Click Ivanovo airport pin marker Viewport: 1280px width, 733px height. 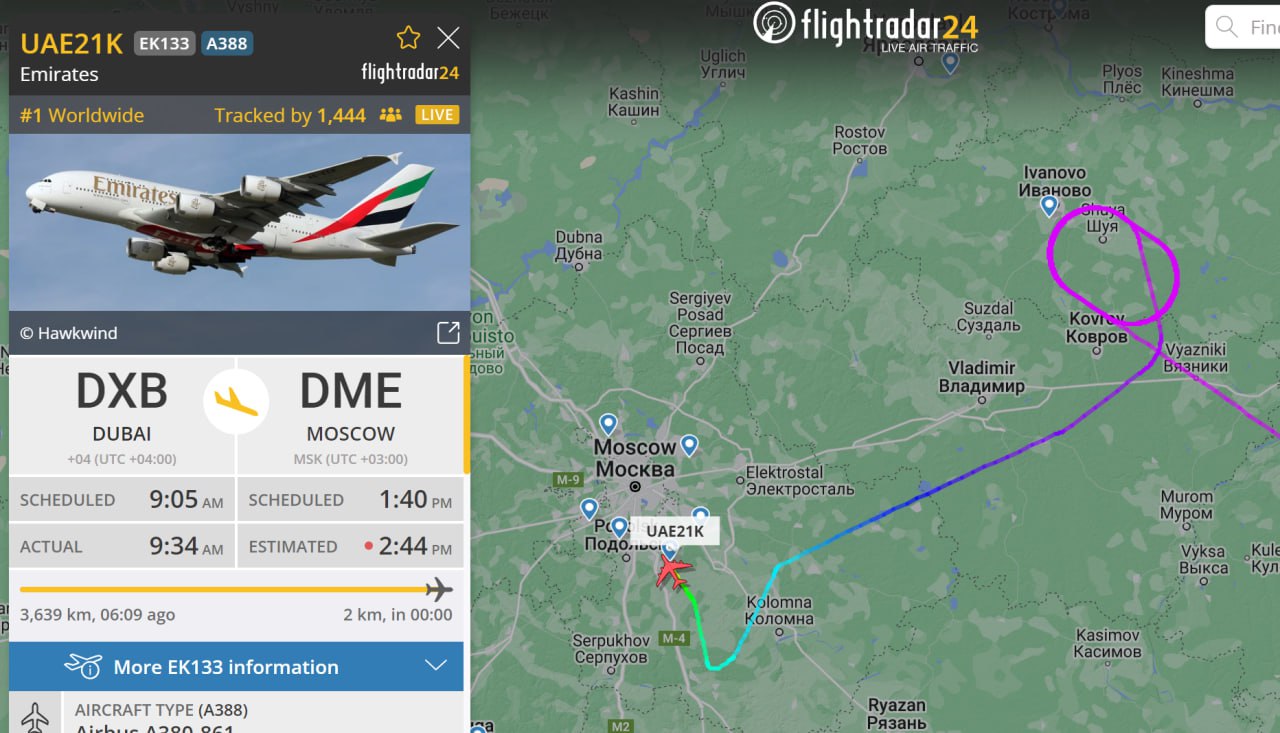click(x=1049, y=206)
